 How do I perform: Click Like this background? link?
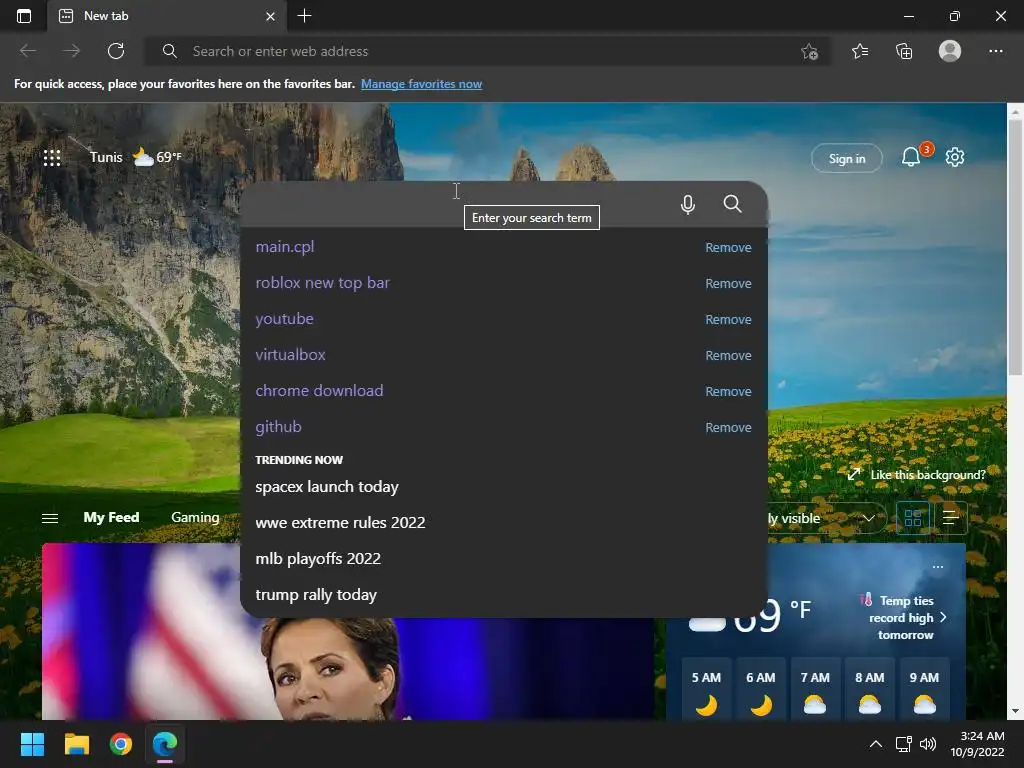tap(916, 475)
